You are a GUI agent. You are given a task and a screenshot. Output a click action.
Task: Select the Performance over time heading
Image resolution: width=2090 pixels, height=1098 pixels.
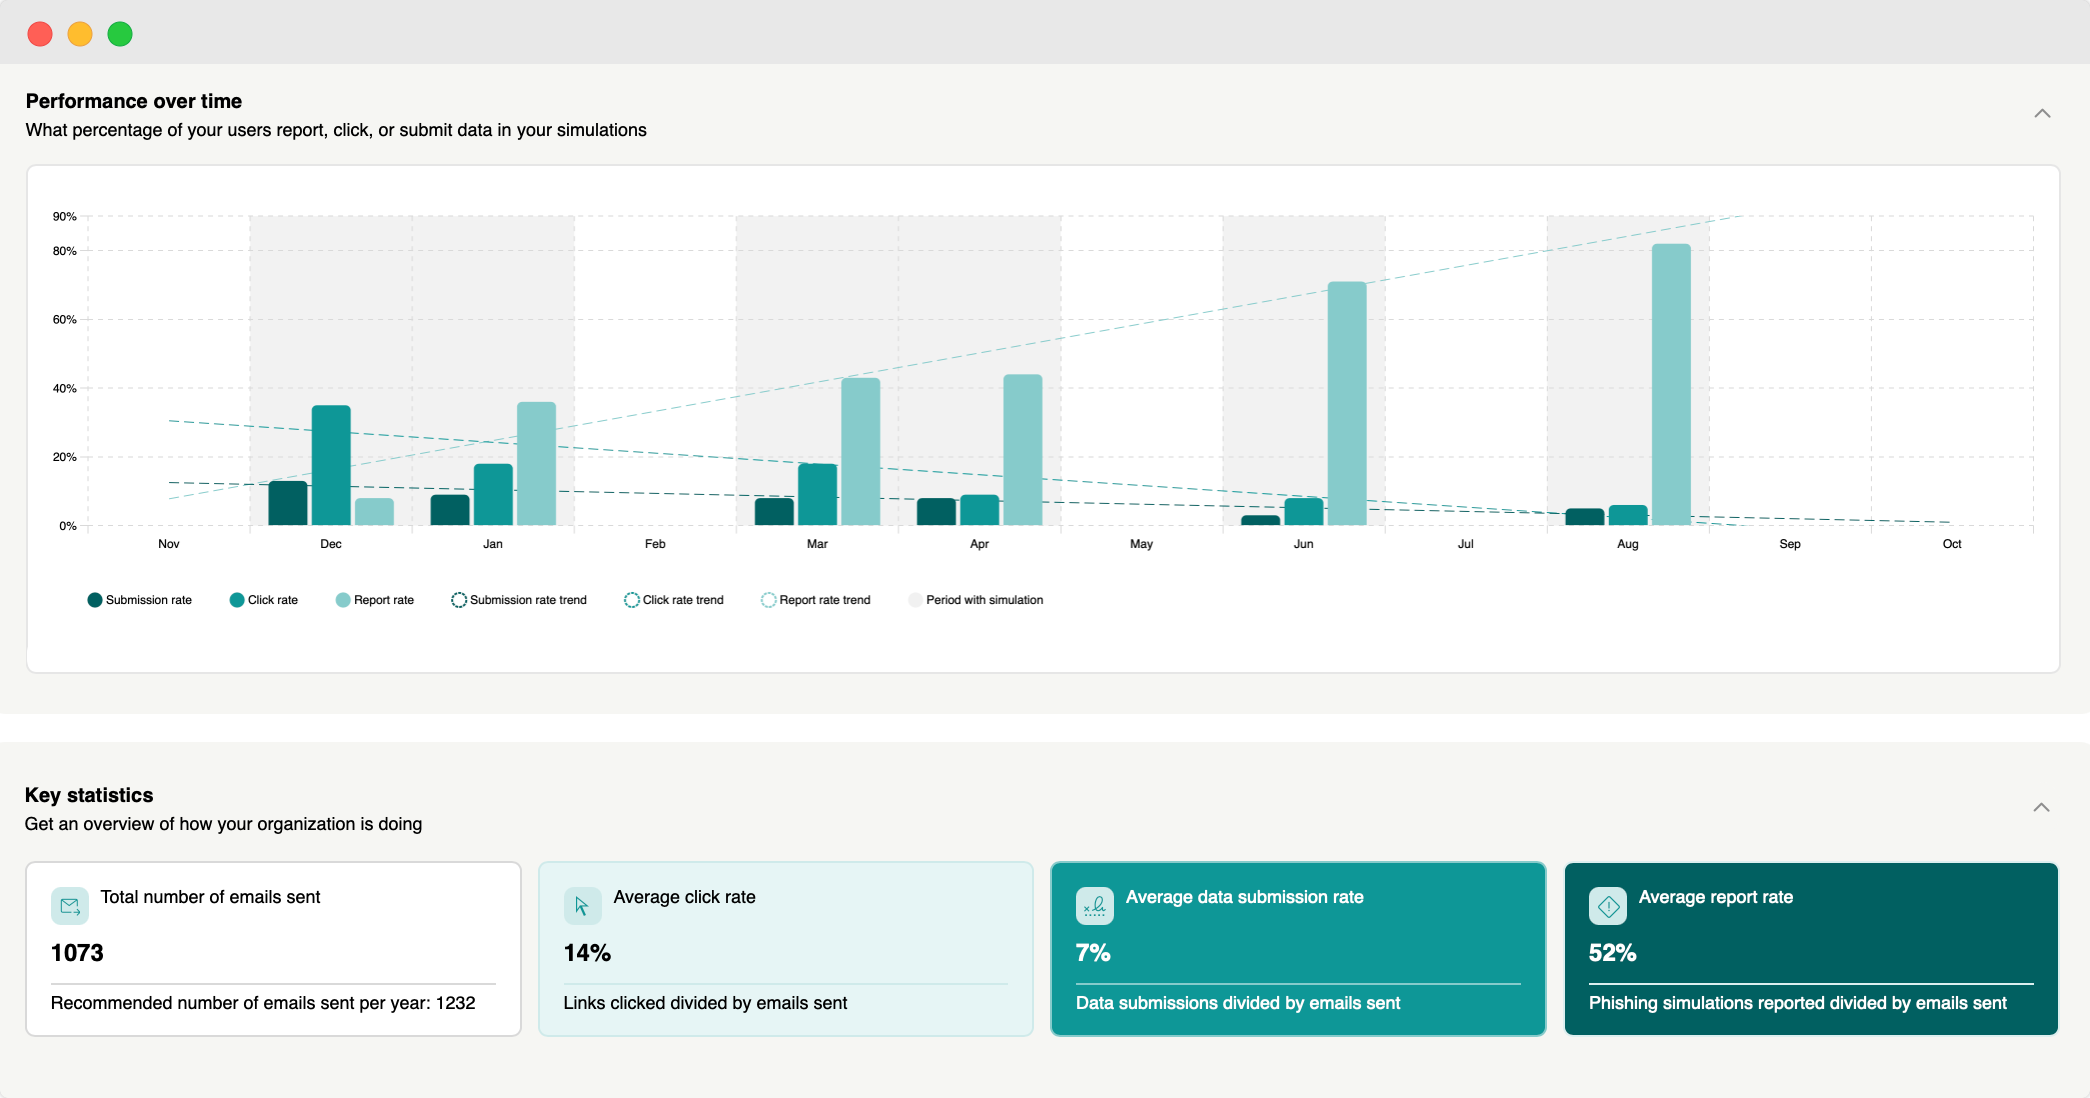click(134, 101)
